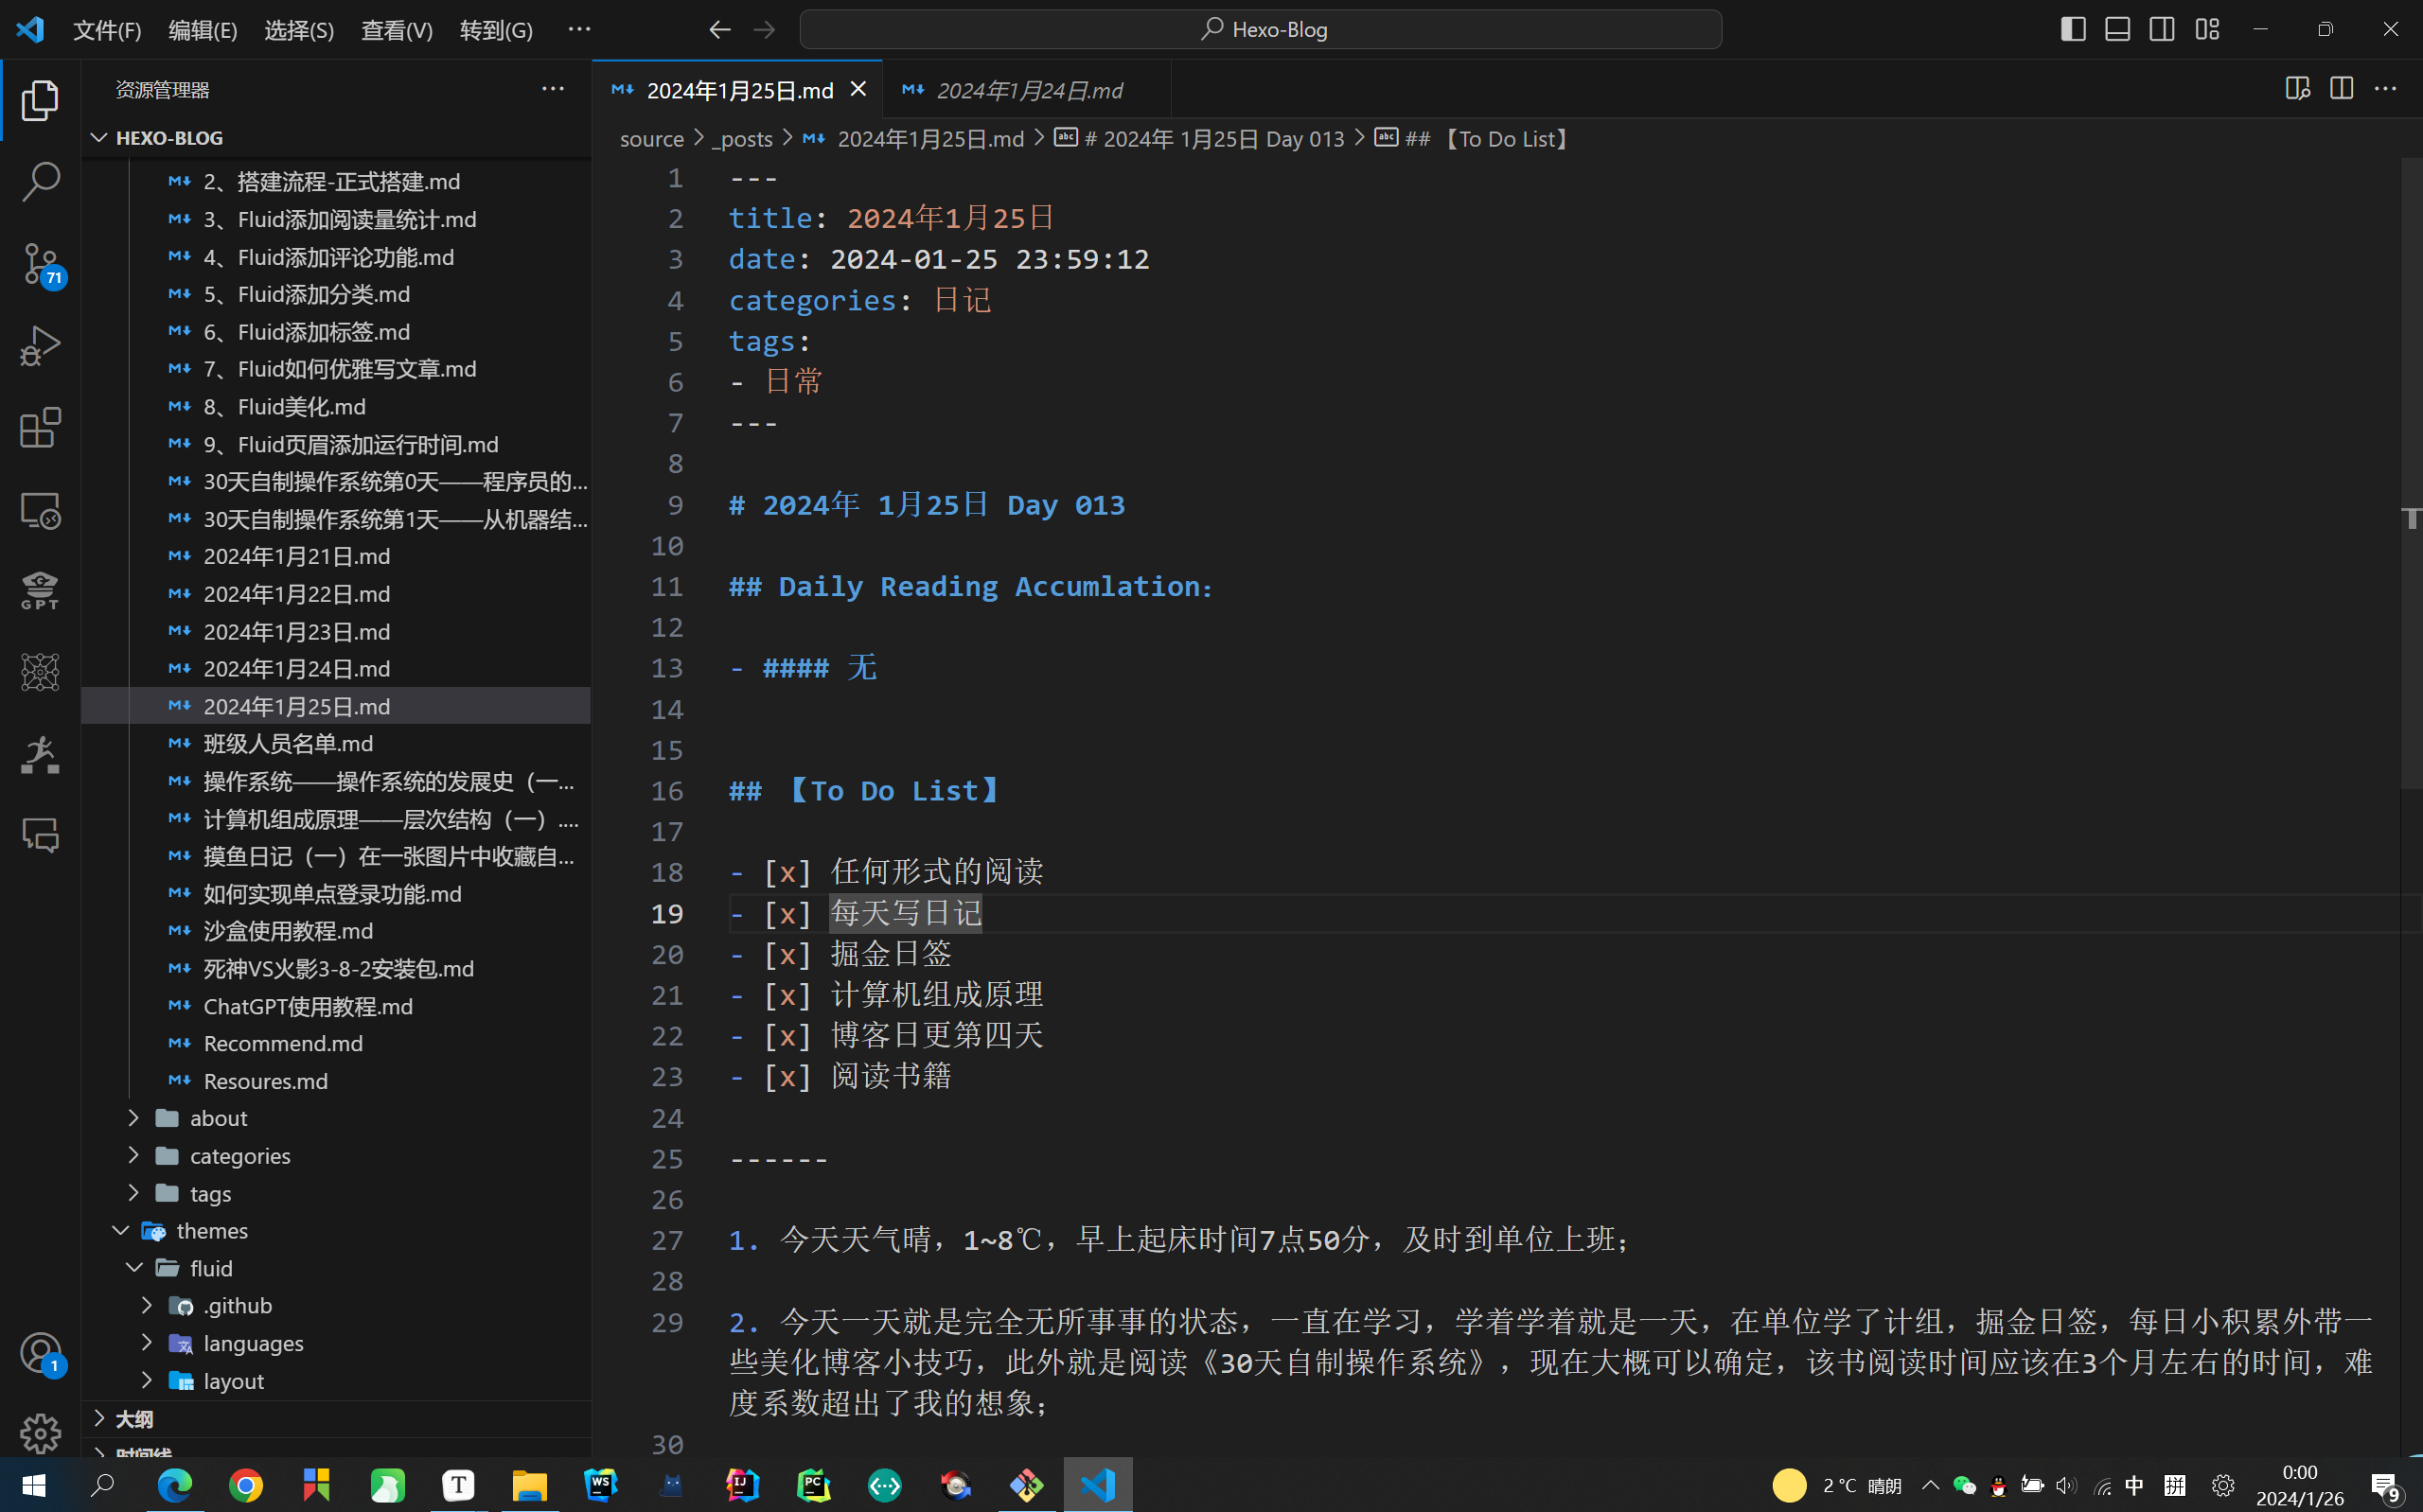Screen dimensions: 2423x1512
Task: Close the 2024年1月25日.md tab
Action: tap(858, 90)
